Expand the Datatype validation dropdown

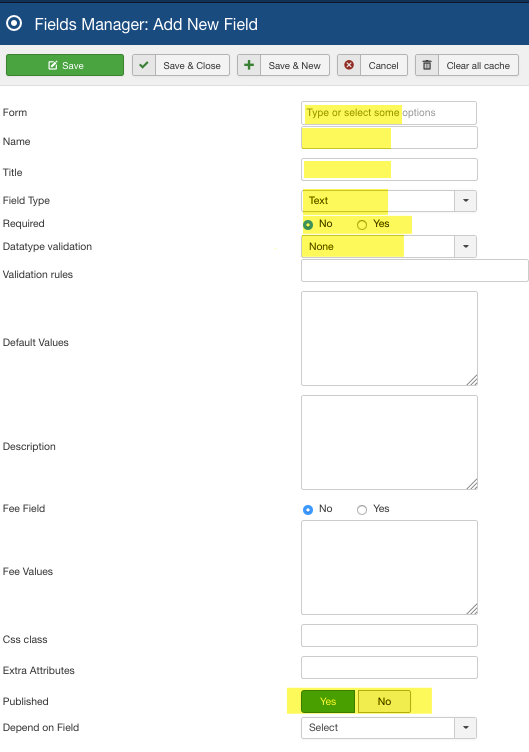coord(465,247)
